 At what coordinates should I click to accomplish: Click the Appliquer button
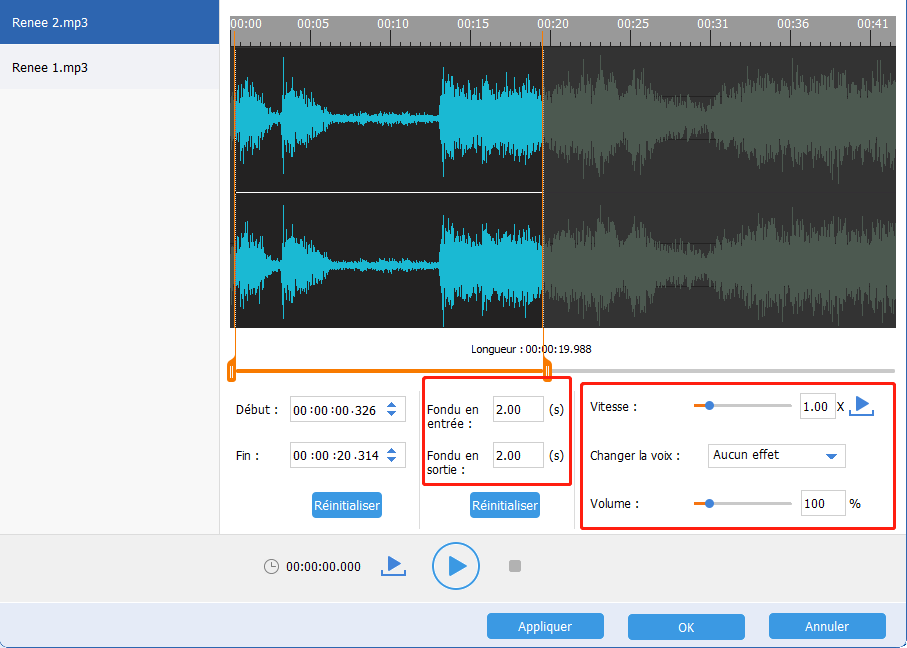545,626
